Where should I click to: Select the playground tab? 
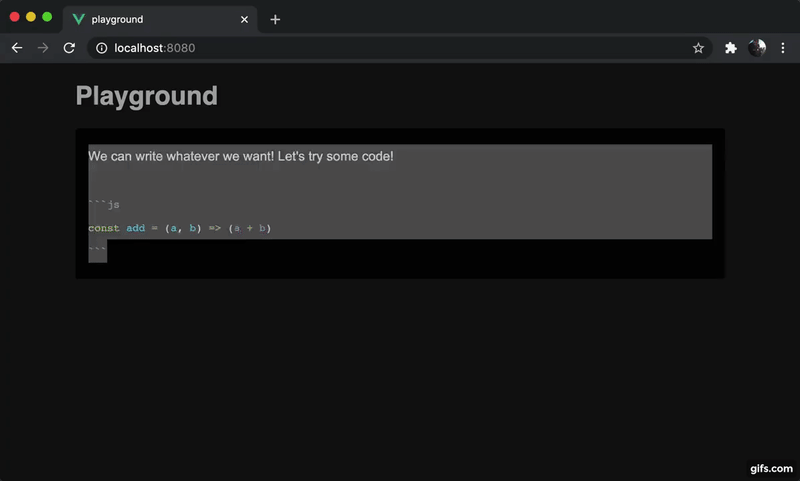[x=160, y=19]
